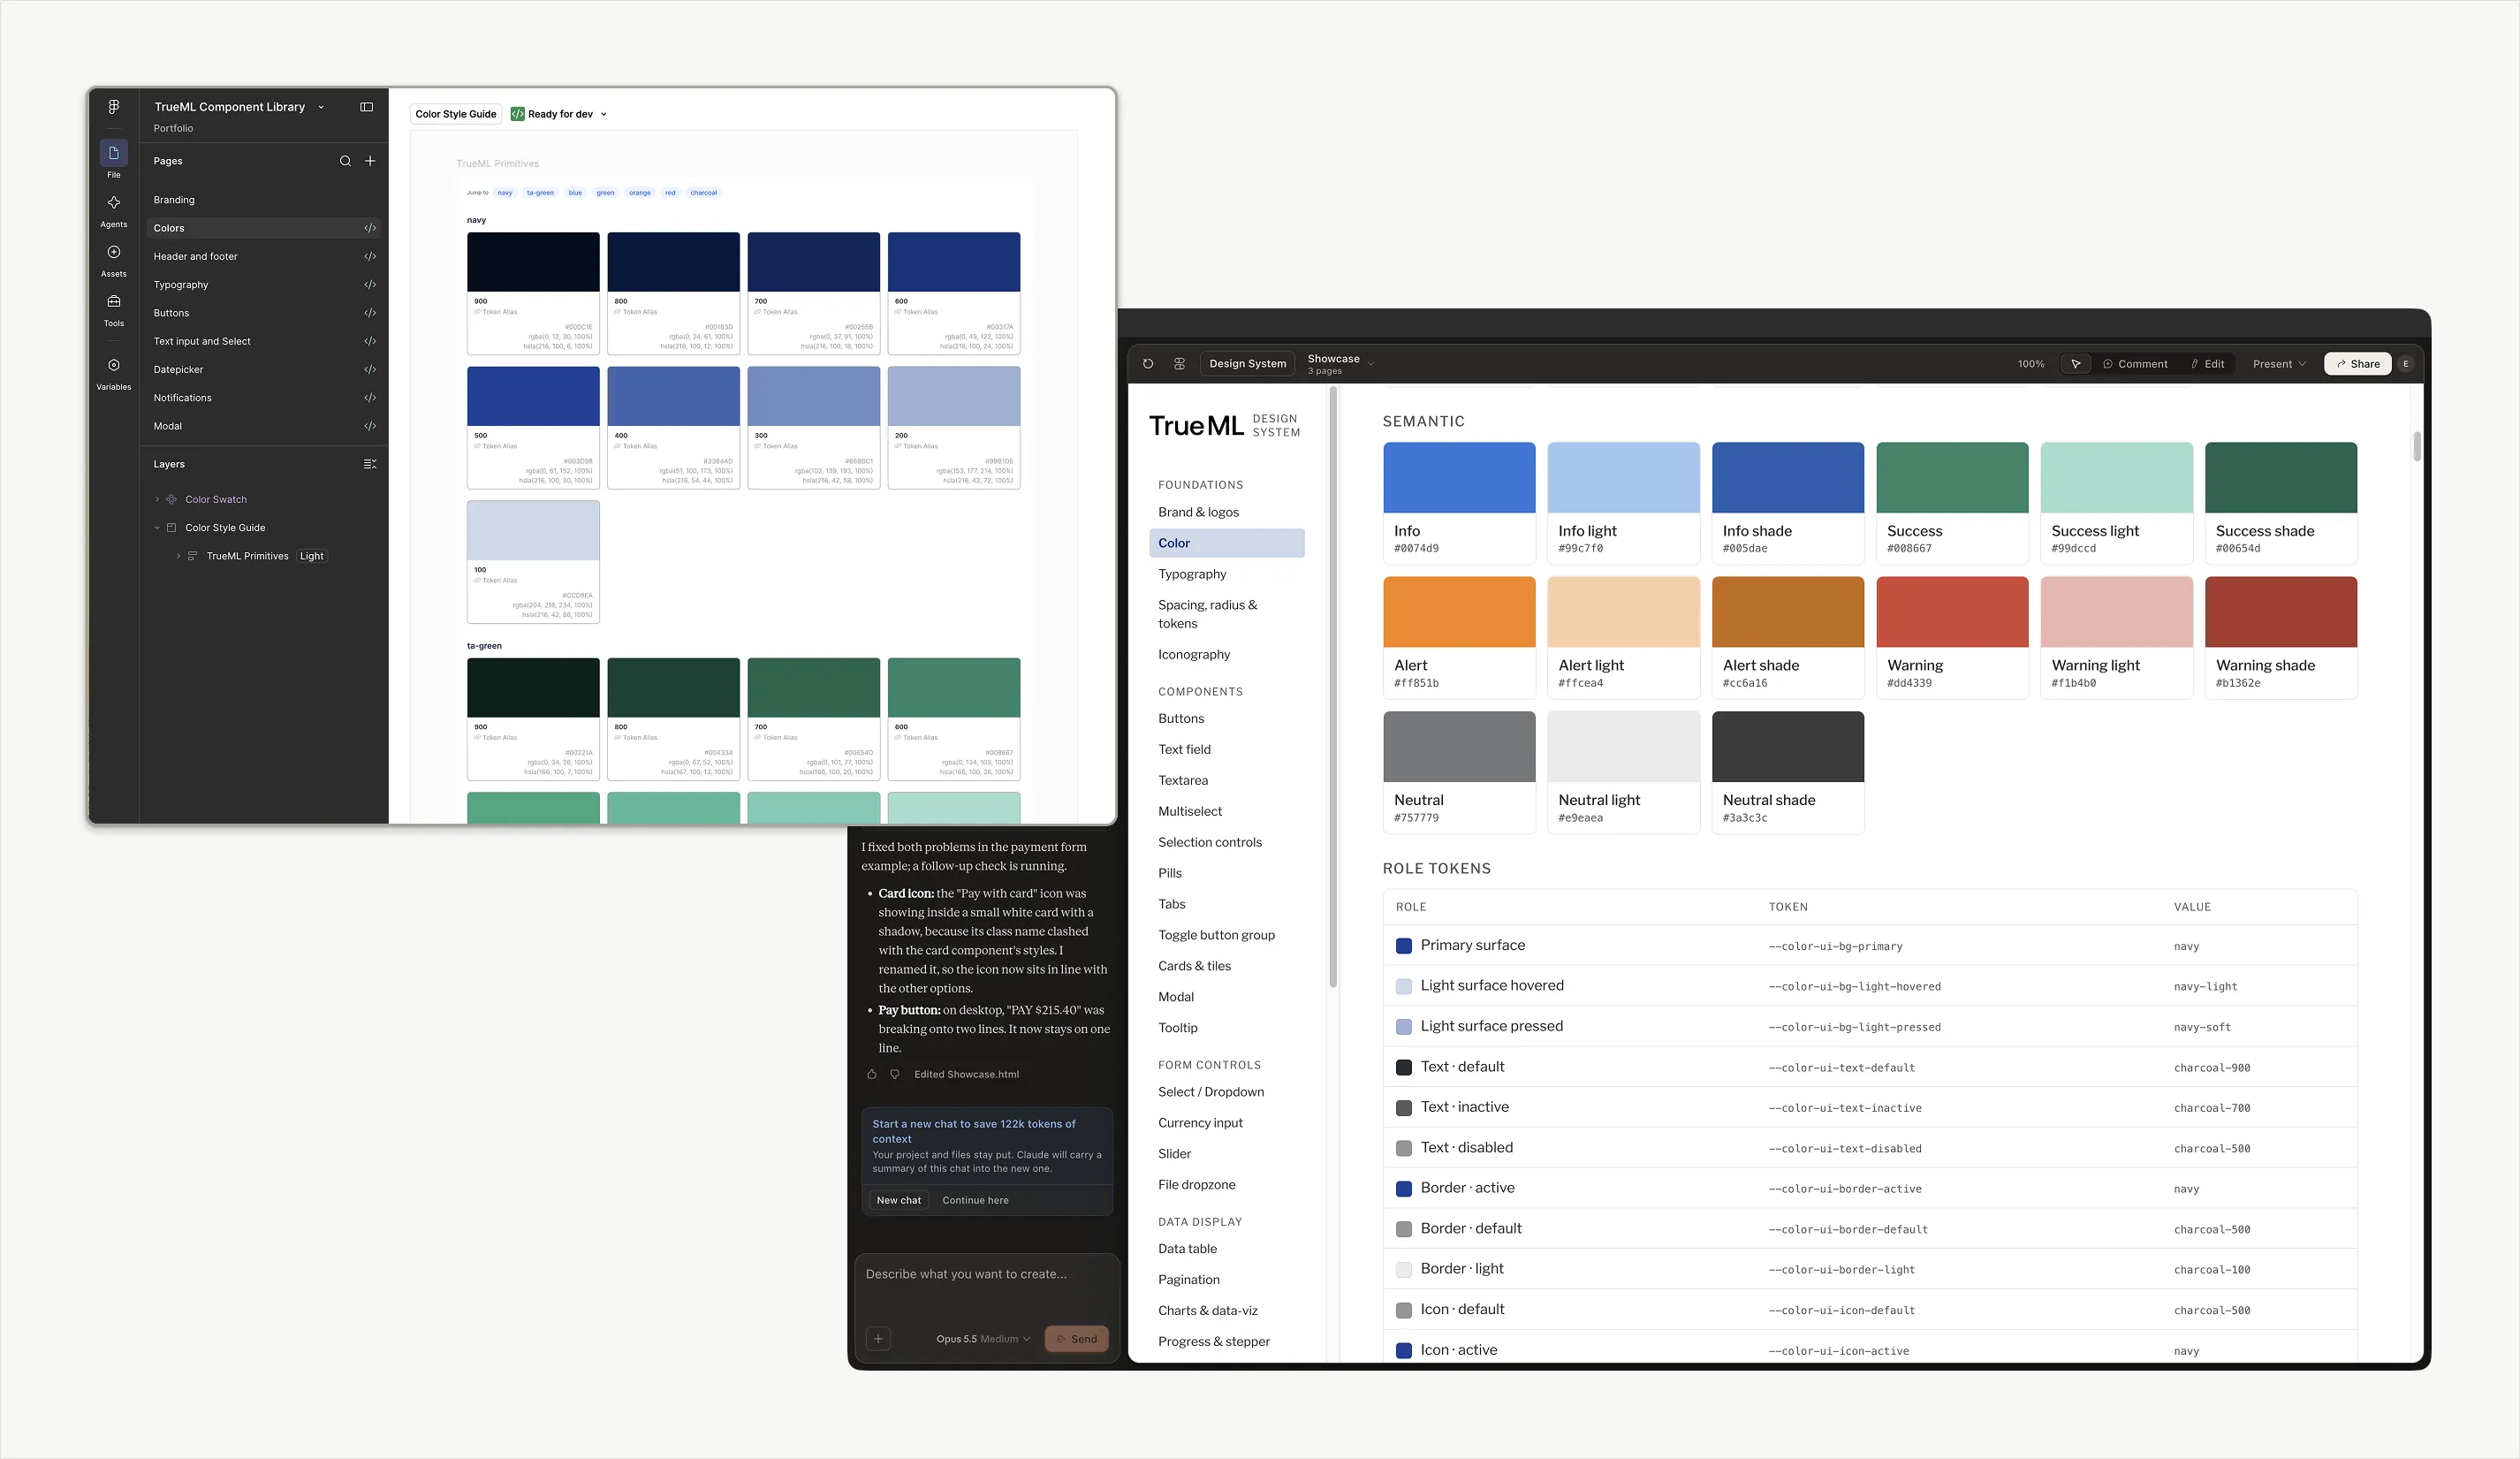Toggle the sidebar layout icon beside library title

tap(367, 107)
